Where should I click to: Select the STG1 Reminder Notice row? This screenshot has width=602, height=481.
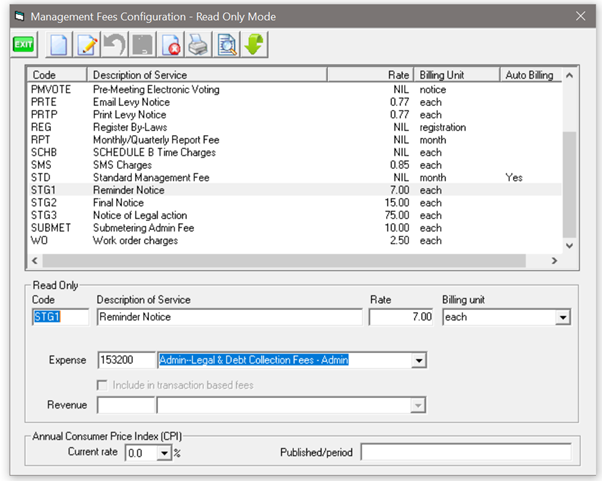295,190
